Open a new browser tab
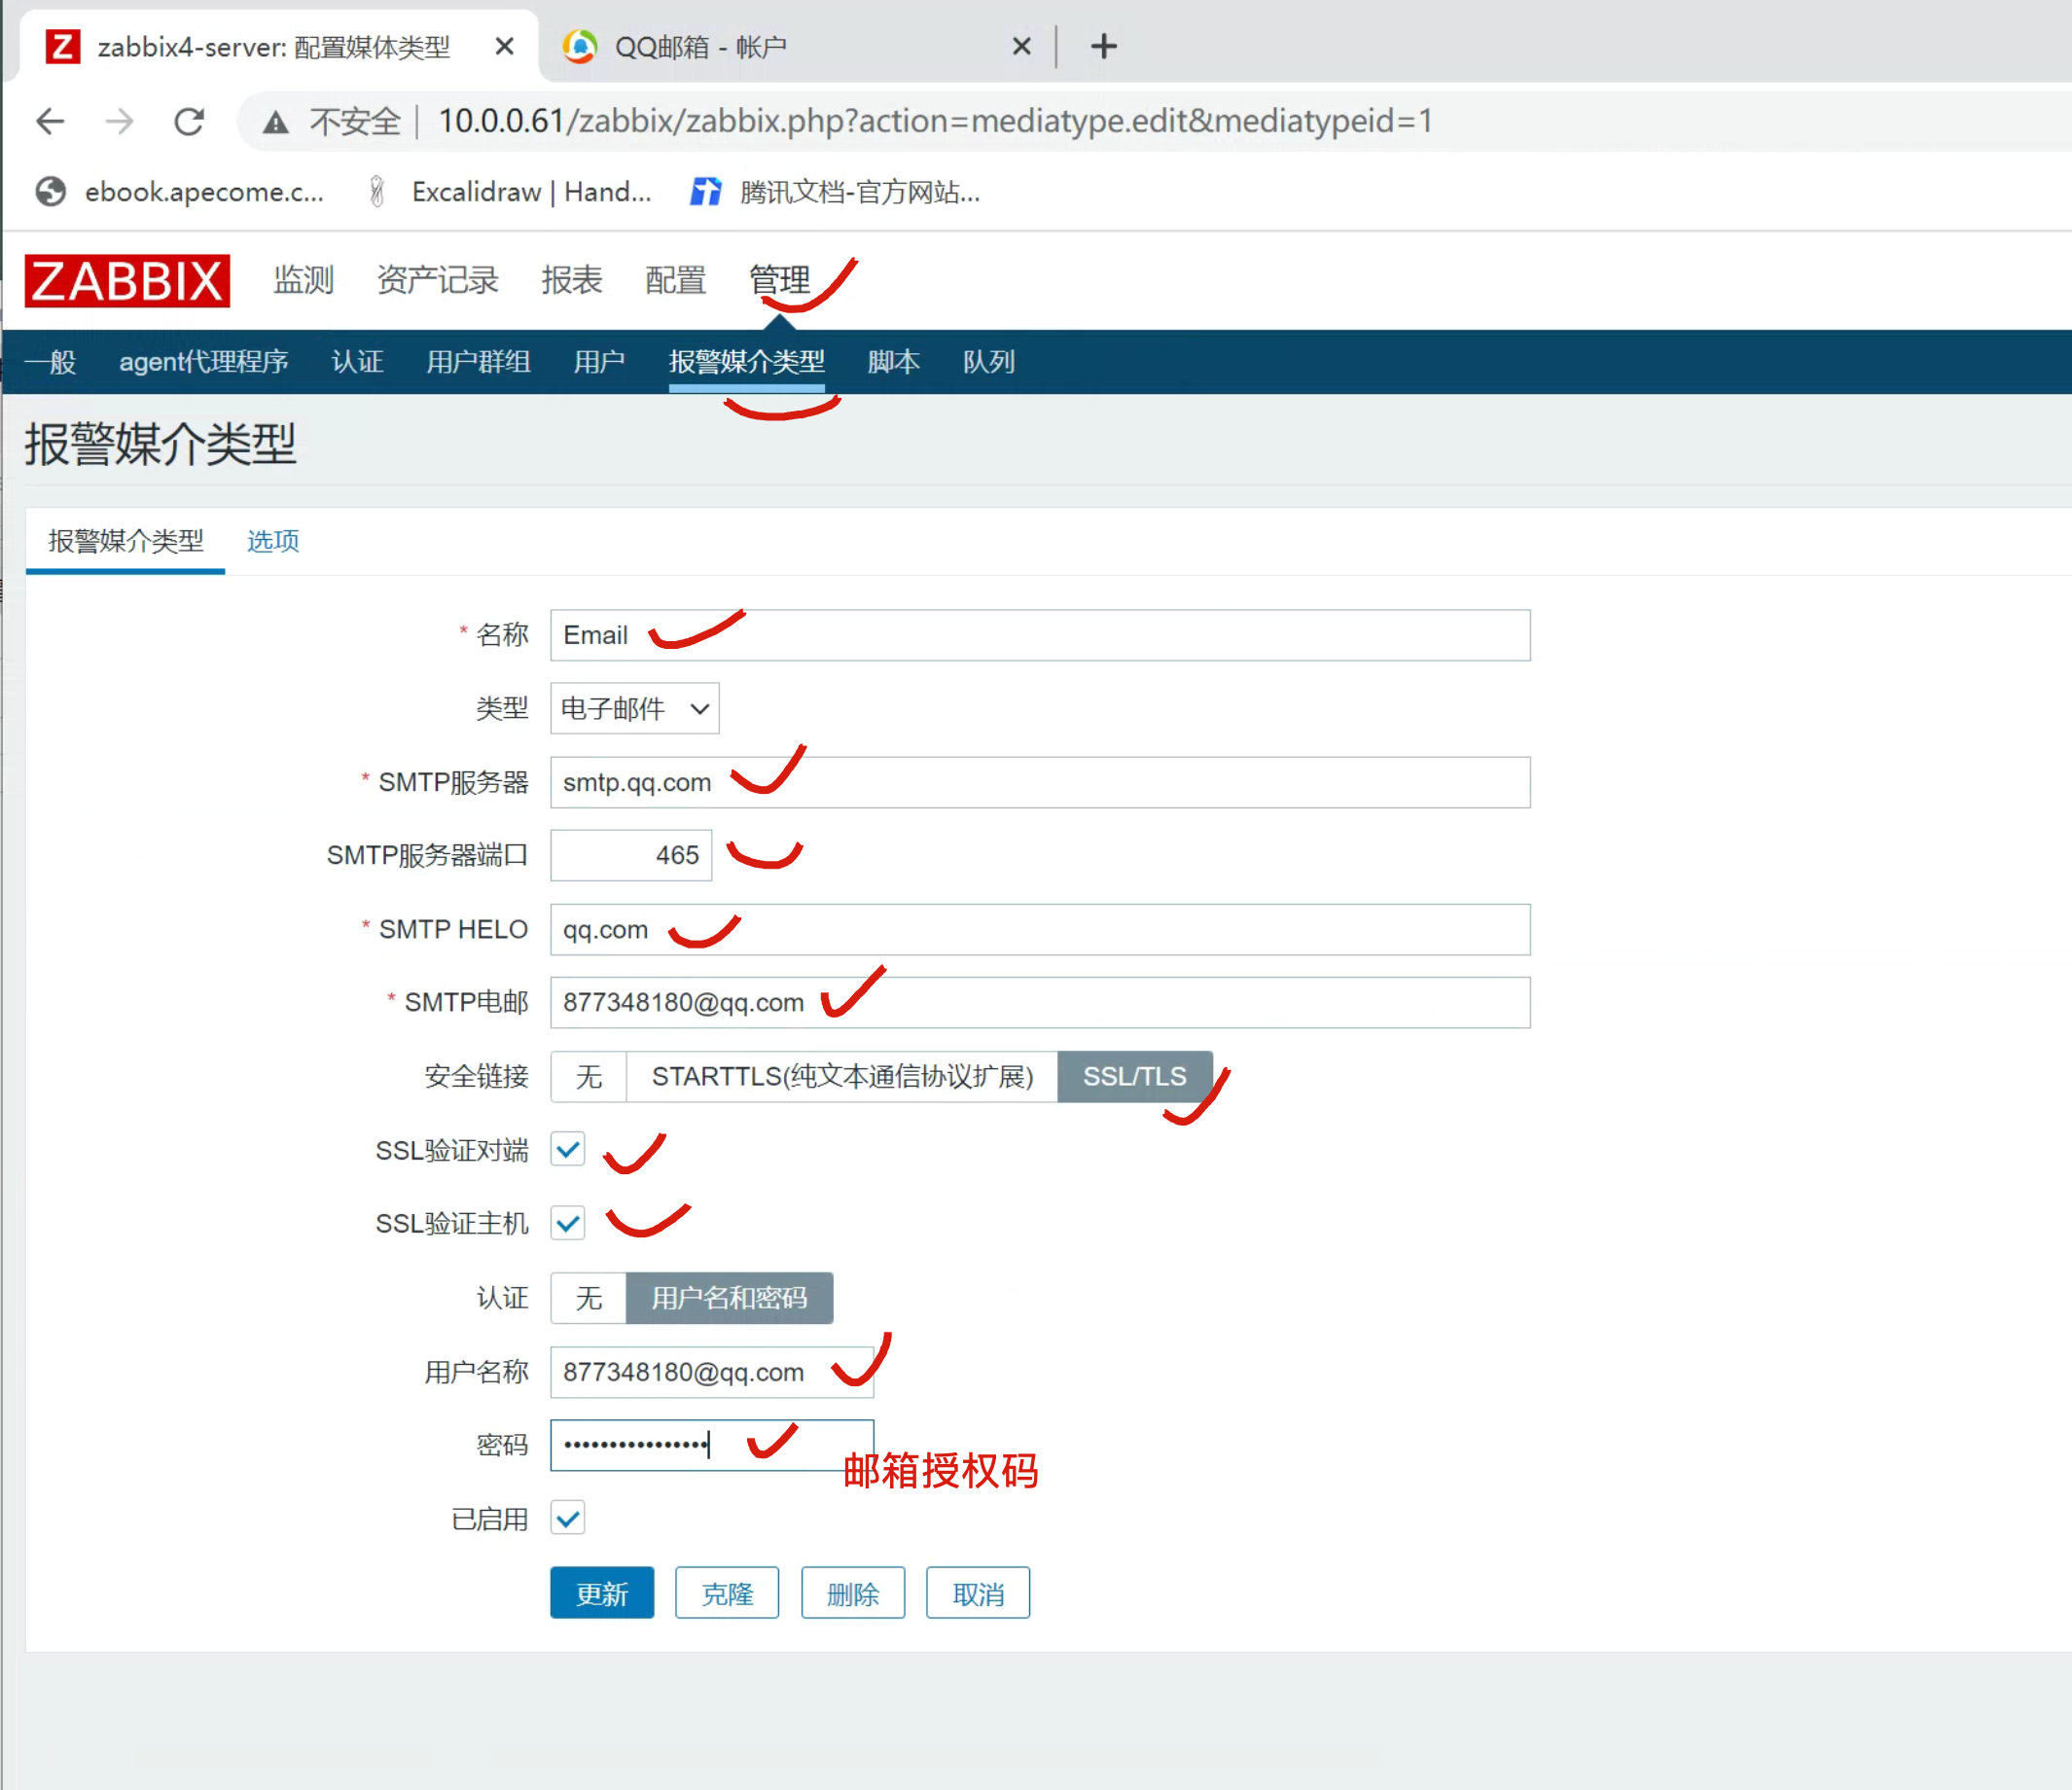2072x1790 pixels. coord(1103,46)
